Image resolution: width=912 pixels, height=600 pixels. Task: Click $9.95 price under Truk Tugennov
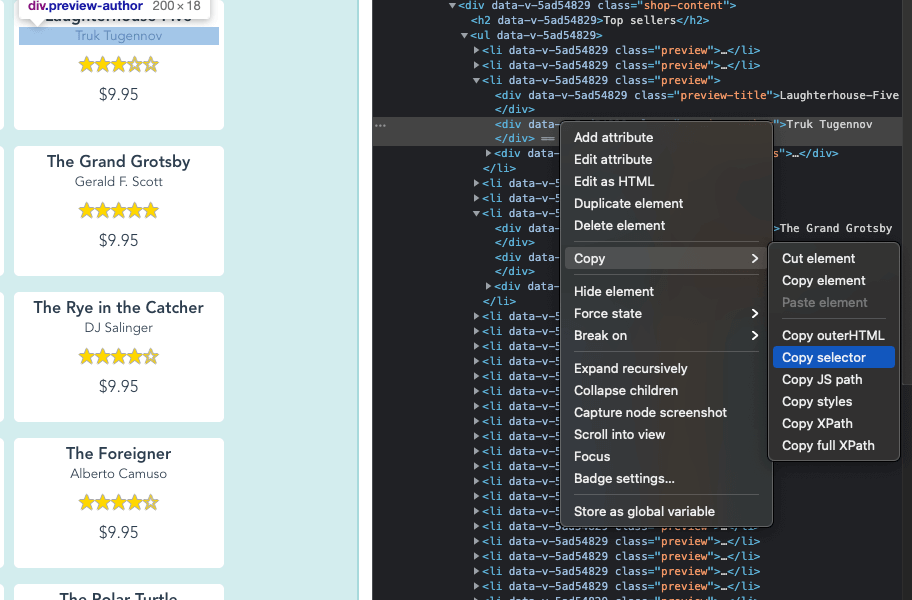(x=119, y=95)
